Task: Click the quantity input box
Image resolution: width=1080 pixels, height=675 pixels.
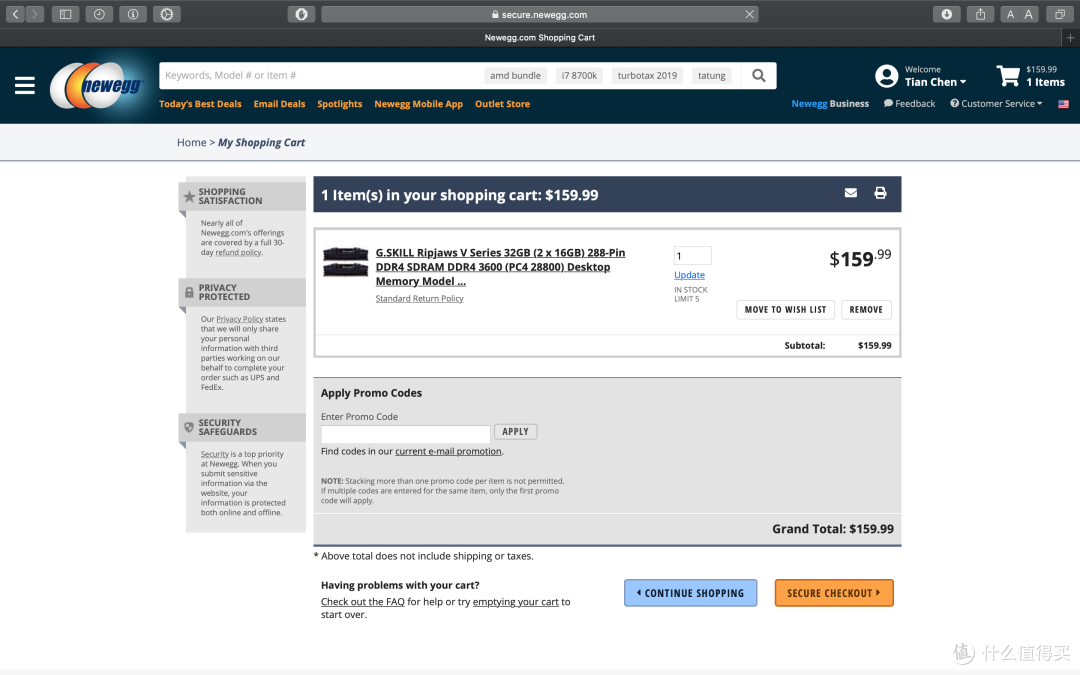Action: (692, 256)
